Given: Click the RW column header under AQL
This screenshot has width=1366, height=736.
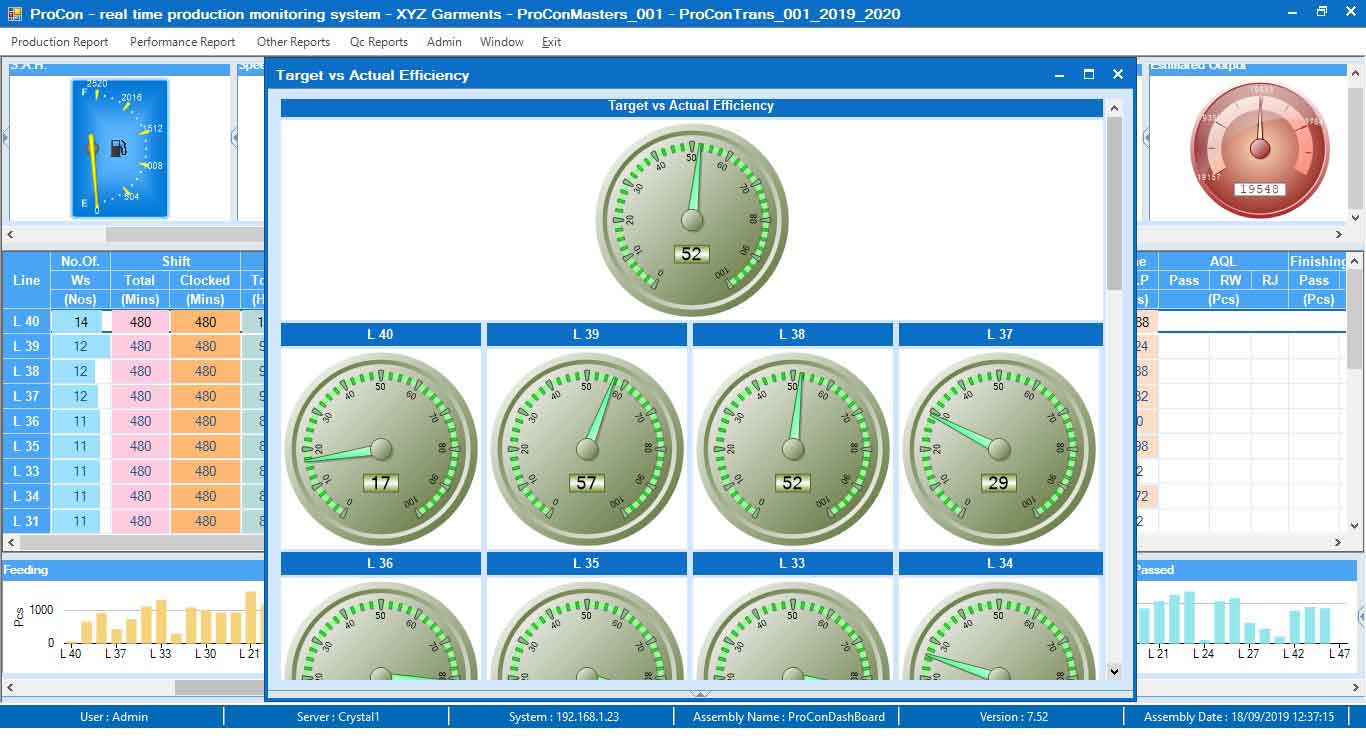Looking at the screenshot, I should coord(1230,280).
